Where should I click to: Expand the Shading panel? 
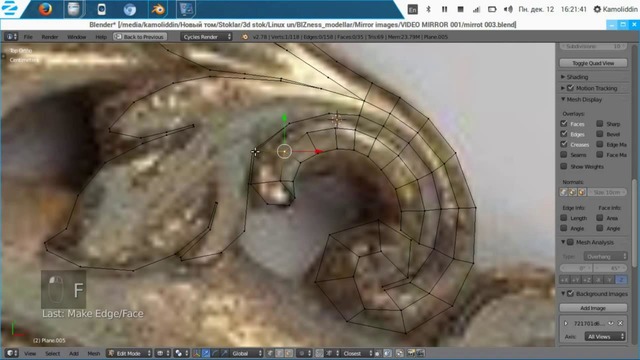(563, 77)
